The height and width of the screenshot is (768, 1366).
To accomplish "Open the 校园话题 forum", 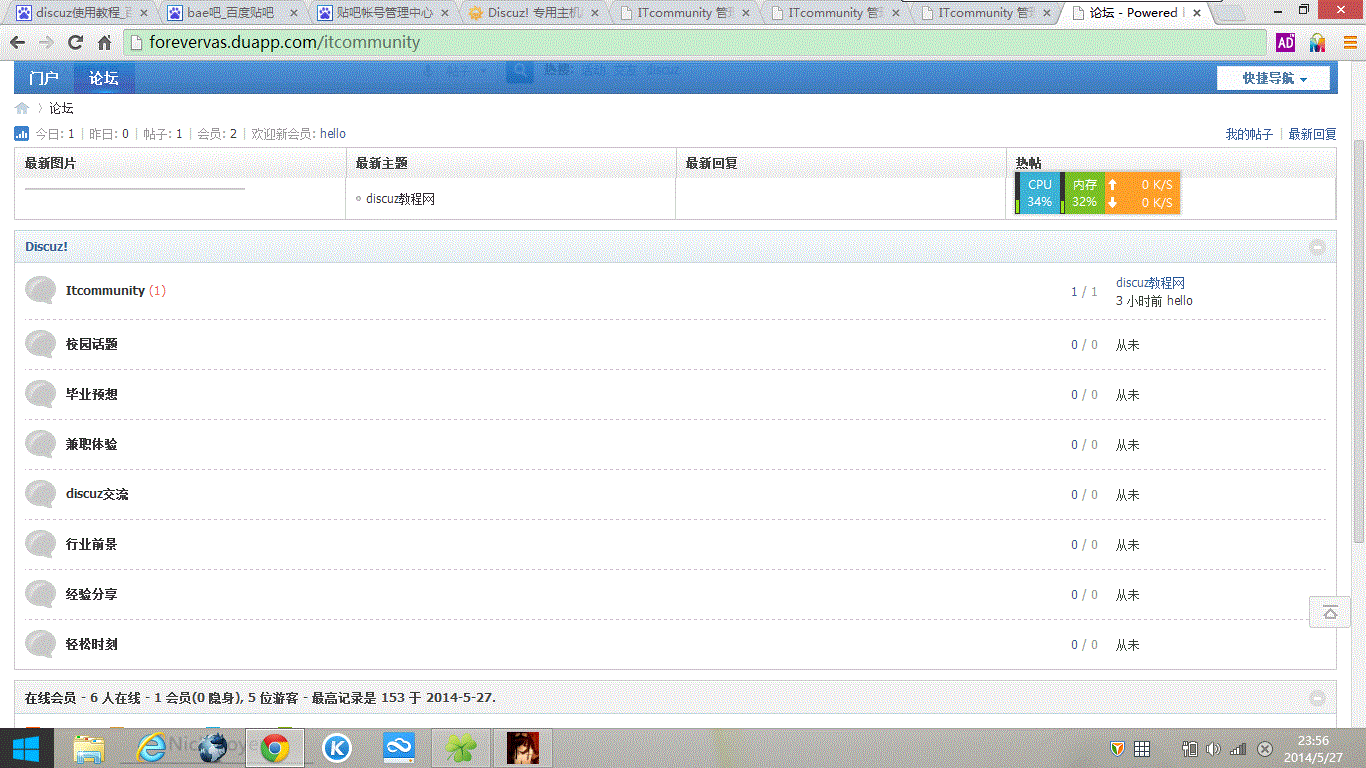I will pyautogui.click(x=92, y=344).
